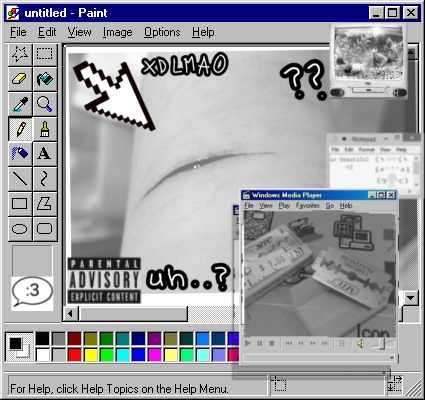Skip to previous track in Media Player
The image size is (425, 400).
coord(289,343)
